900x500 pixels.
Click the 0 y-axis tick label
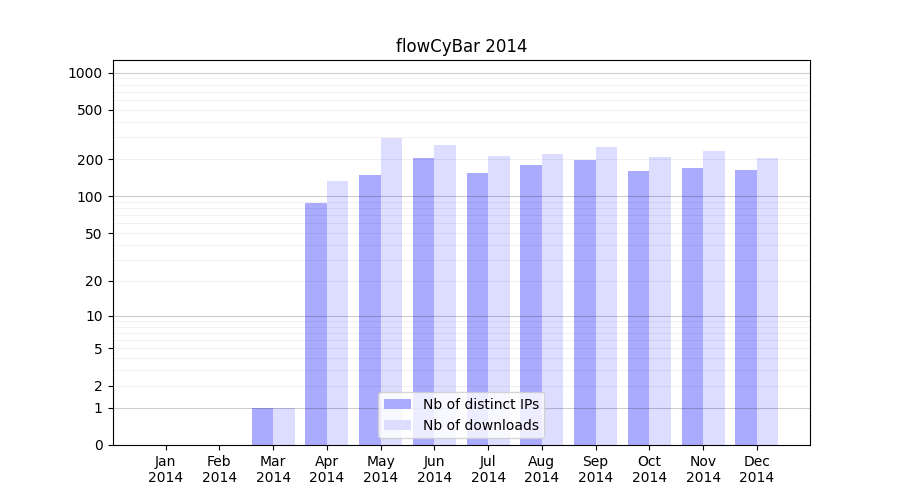[x=98, y=445]
